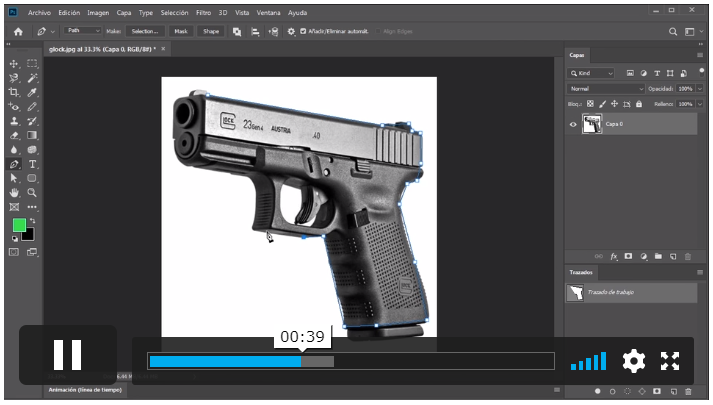This screenshot has height=405, width=713.
Task: Open pen options gear in options bar
Action: coord(291,31)
